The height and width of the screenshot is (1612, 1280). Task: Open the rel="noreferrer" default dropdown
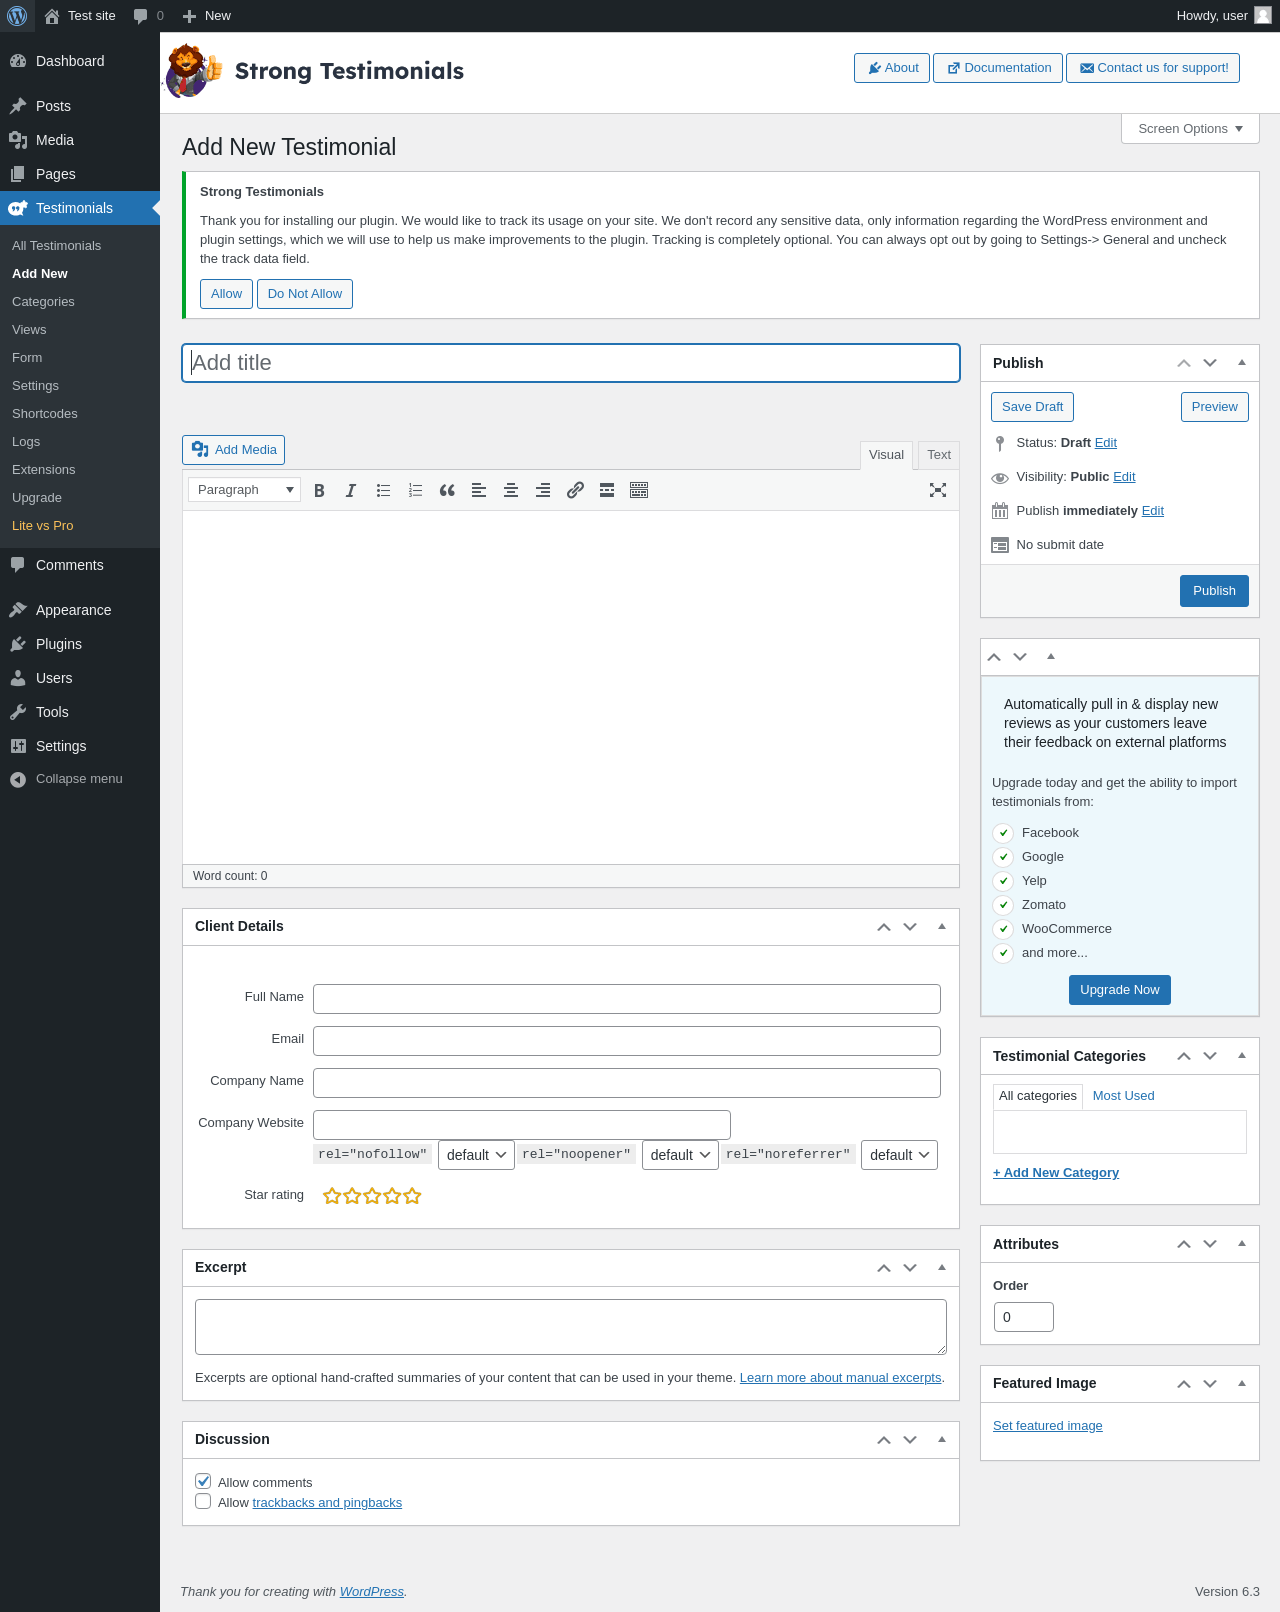[899, 1155]
